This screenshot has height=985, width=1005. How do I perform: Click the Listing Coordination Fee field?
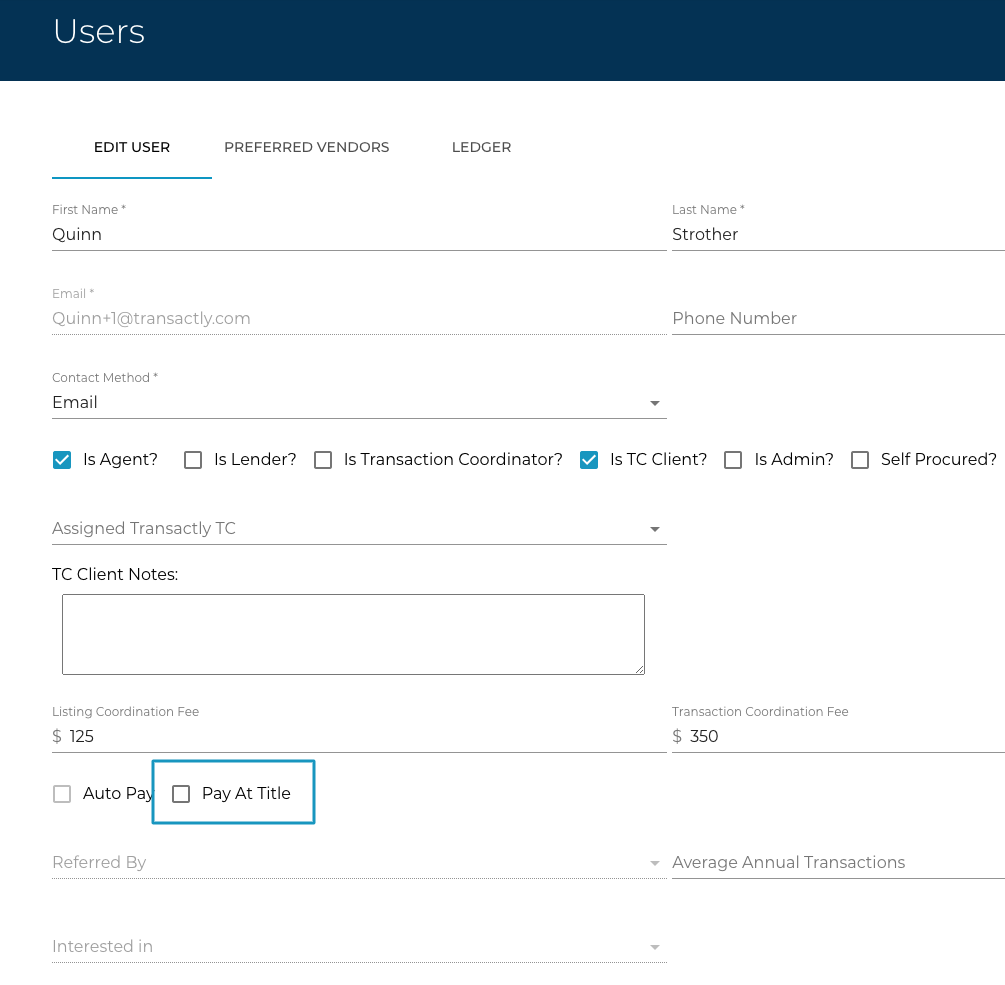coord(365,737)
